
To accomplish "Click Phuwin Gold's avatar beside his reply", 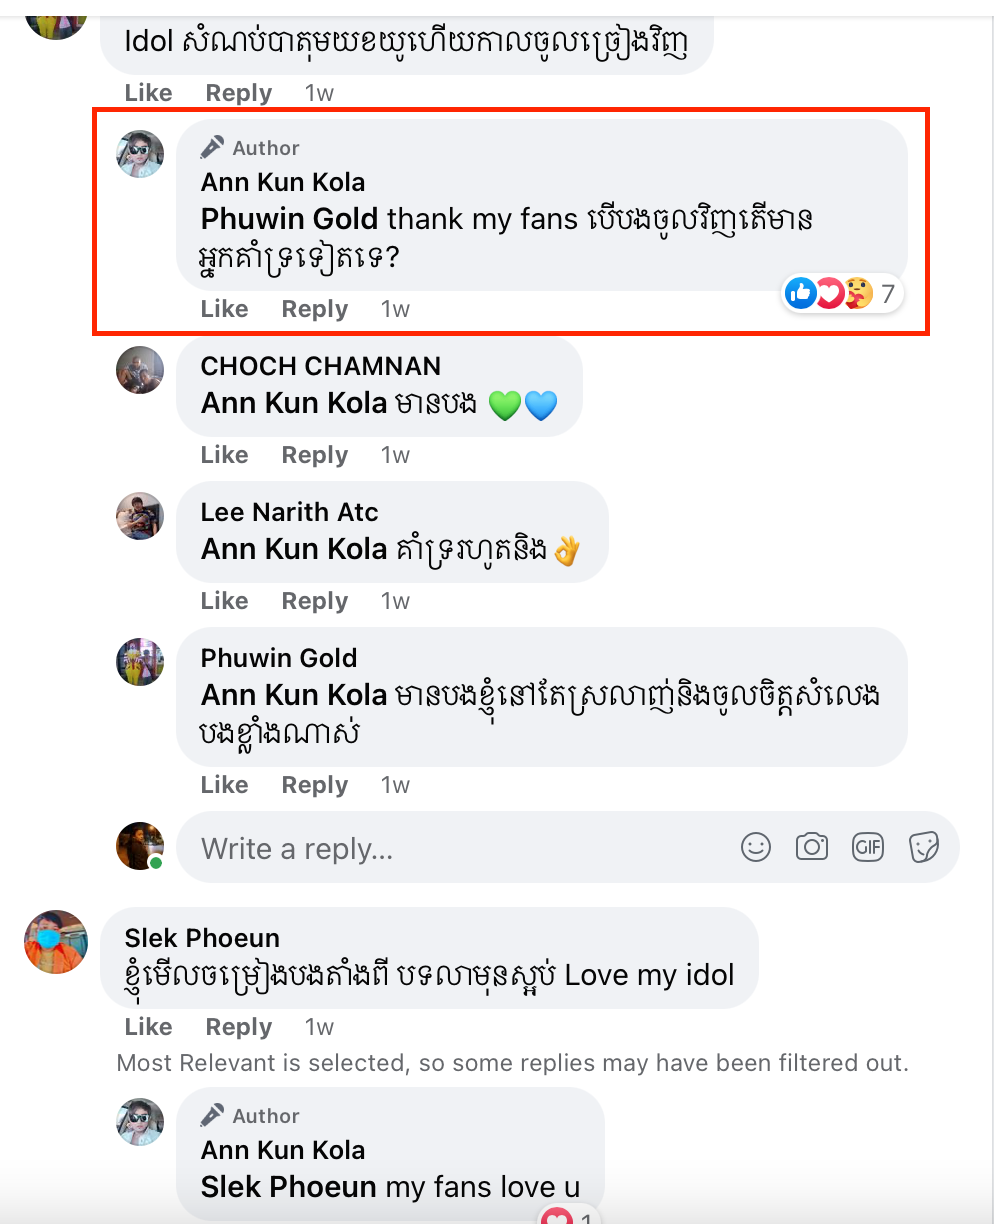I will tap(140, 662).
